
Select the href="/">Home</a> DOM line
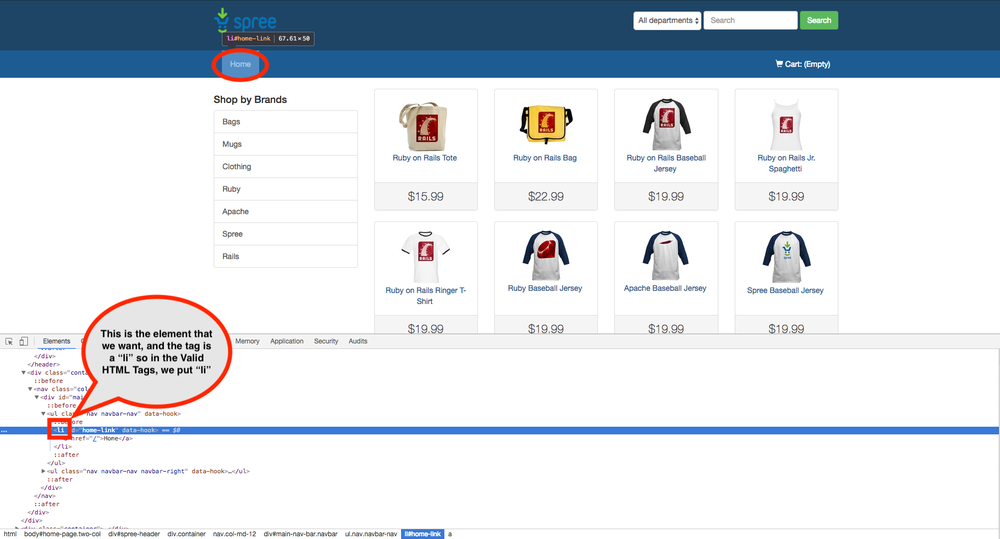pyautogui.click(x=98, y=438)
